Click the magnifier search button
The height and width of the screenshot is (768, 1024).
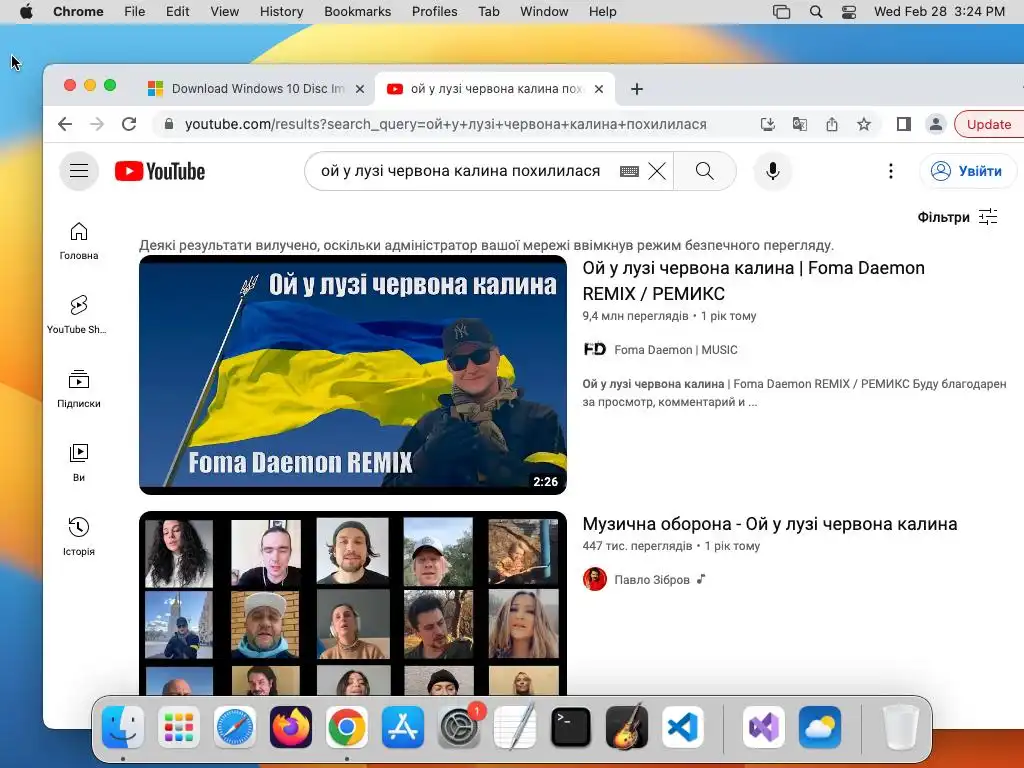coord(705,171)
